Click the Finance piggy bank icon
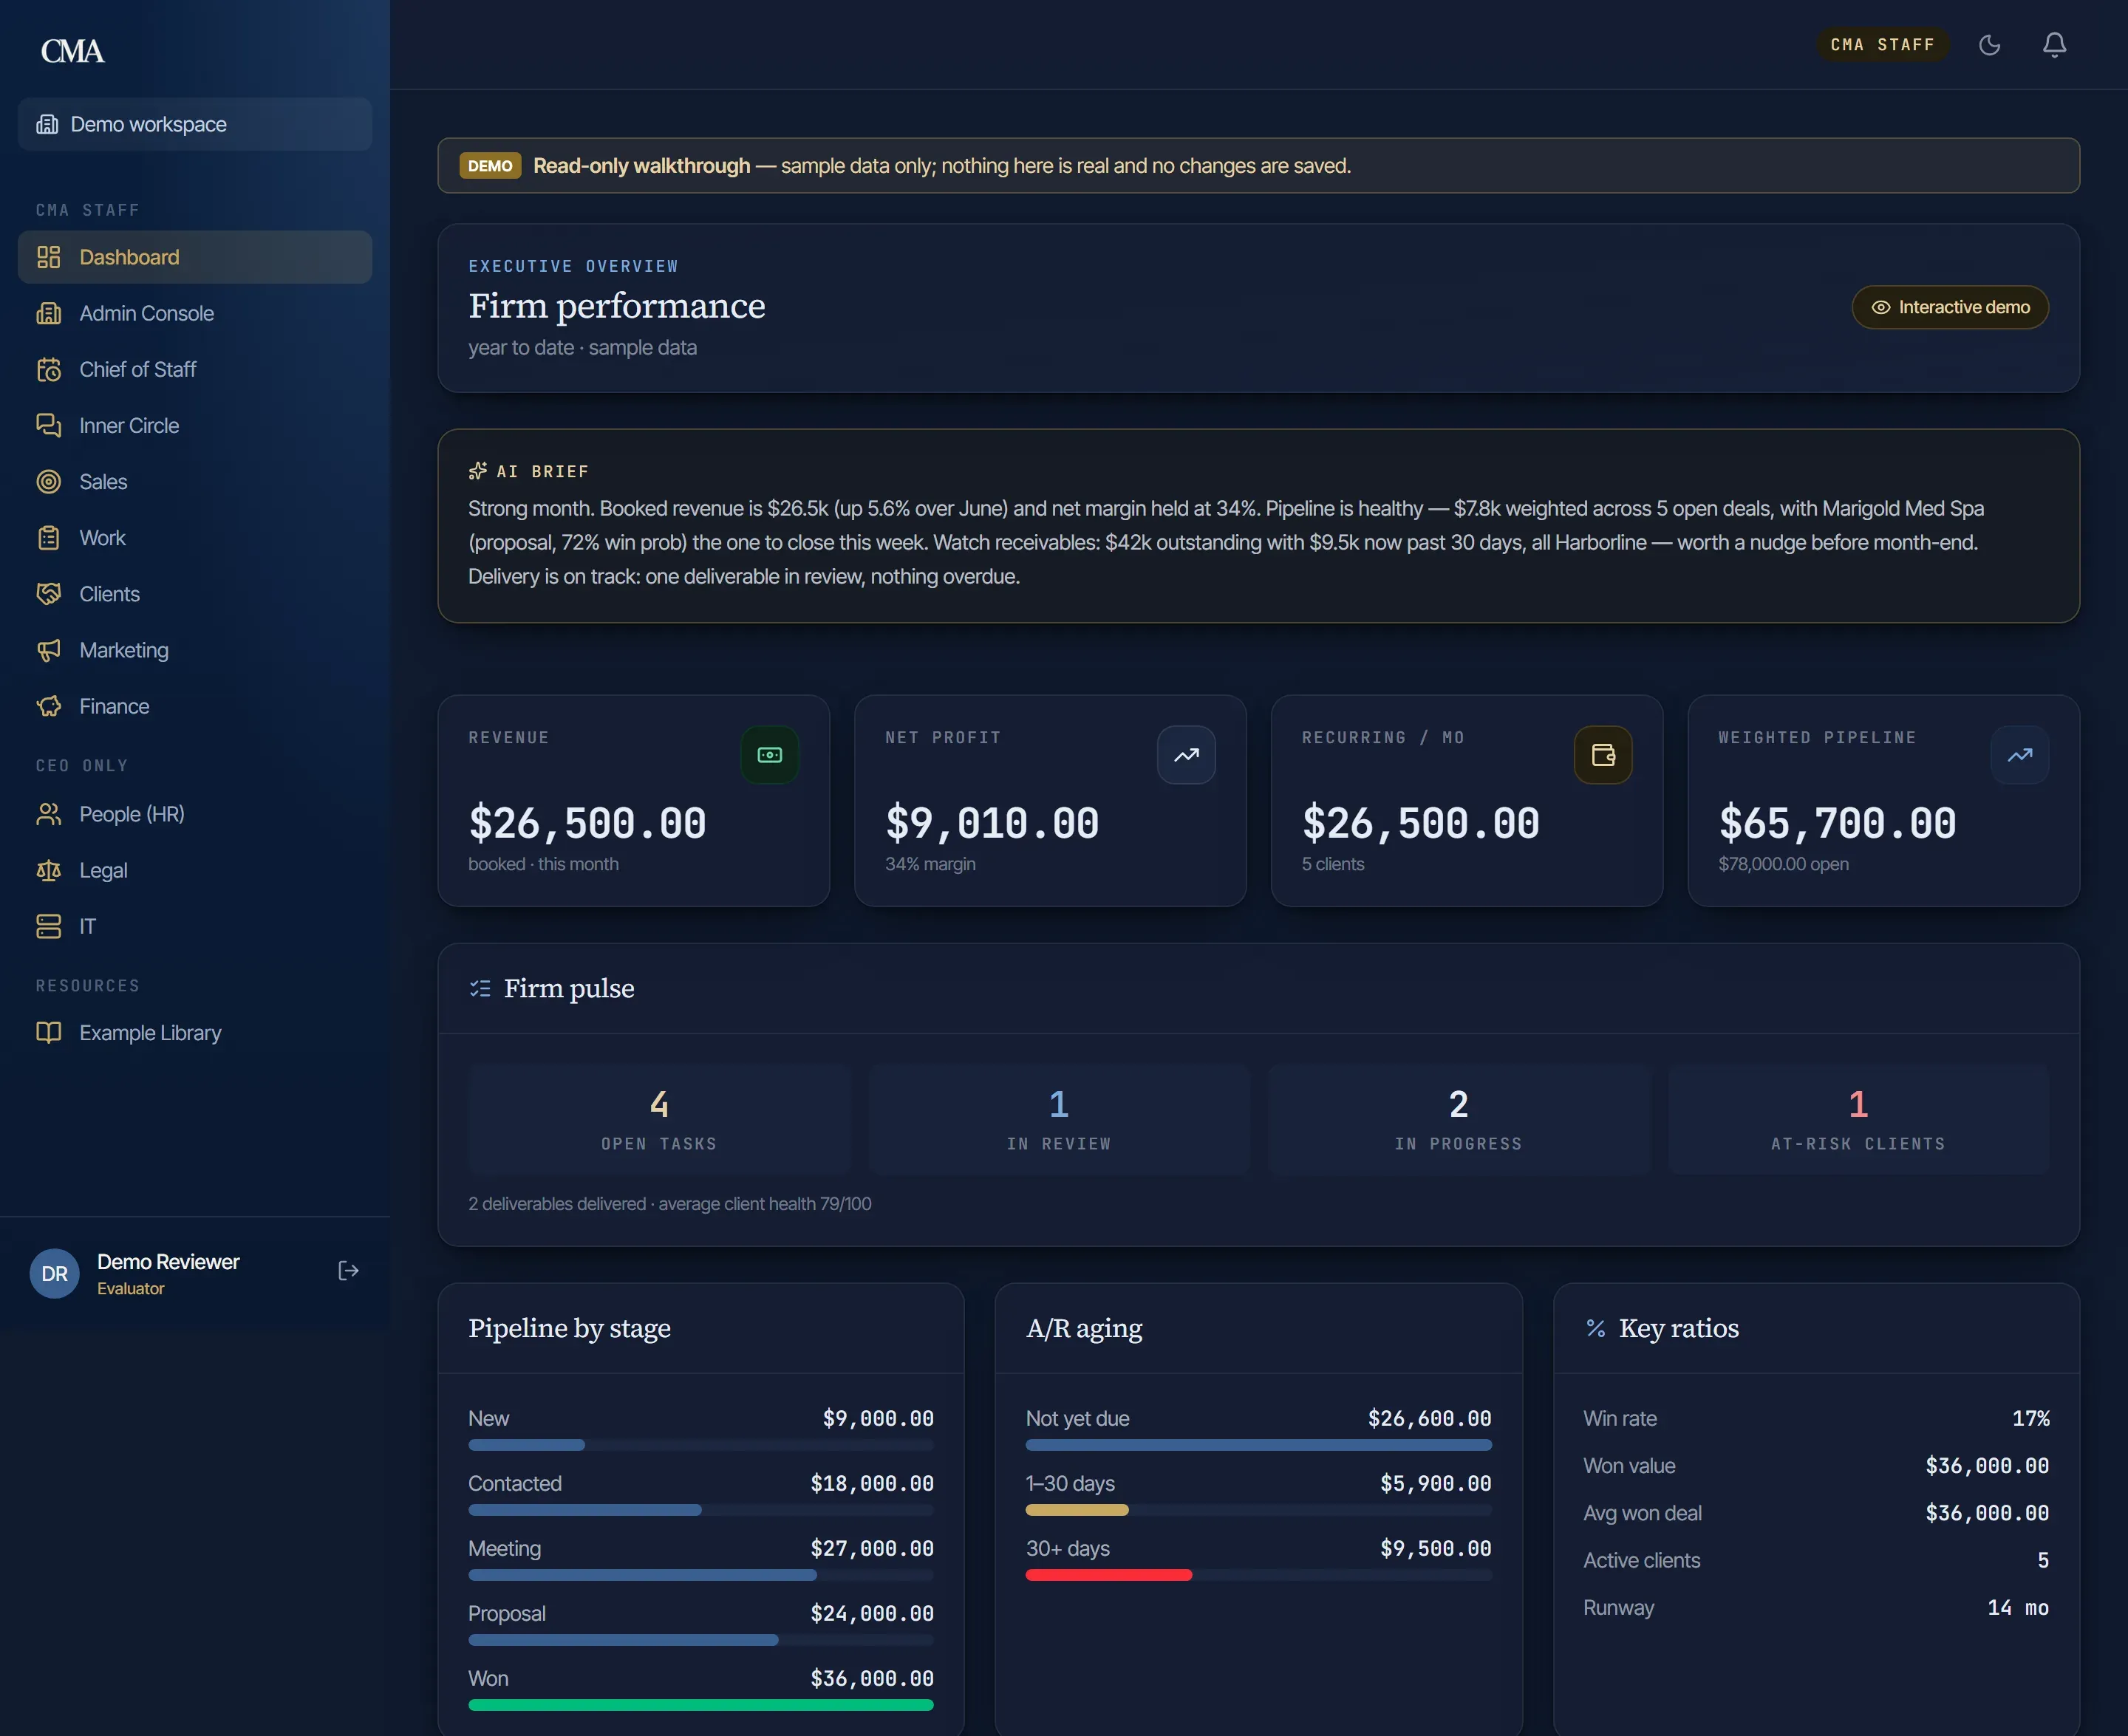The height and width of the screenshot is (1736, 2128). coord(48,706)
